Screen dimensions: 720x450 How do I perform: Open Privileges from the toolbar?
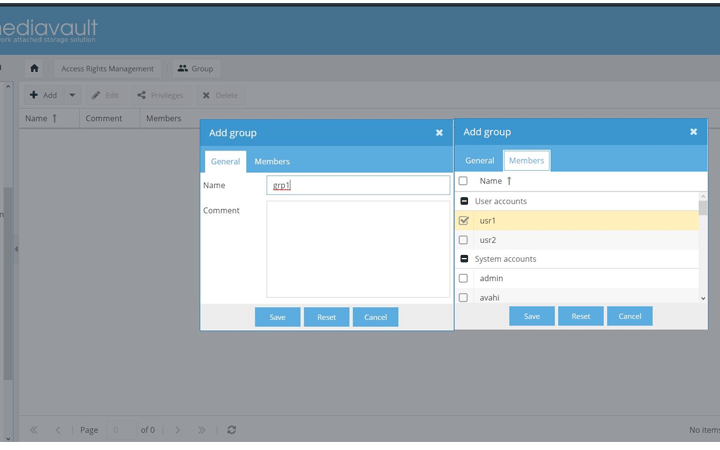tap(161, 95)
